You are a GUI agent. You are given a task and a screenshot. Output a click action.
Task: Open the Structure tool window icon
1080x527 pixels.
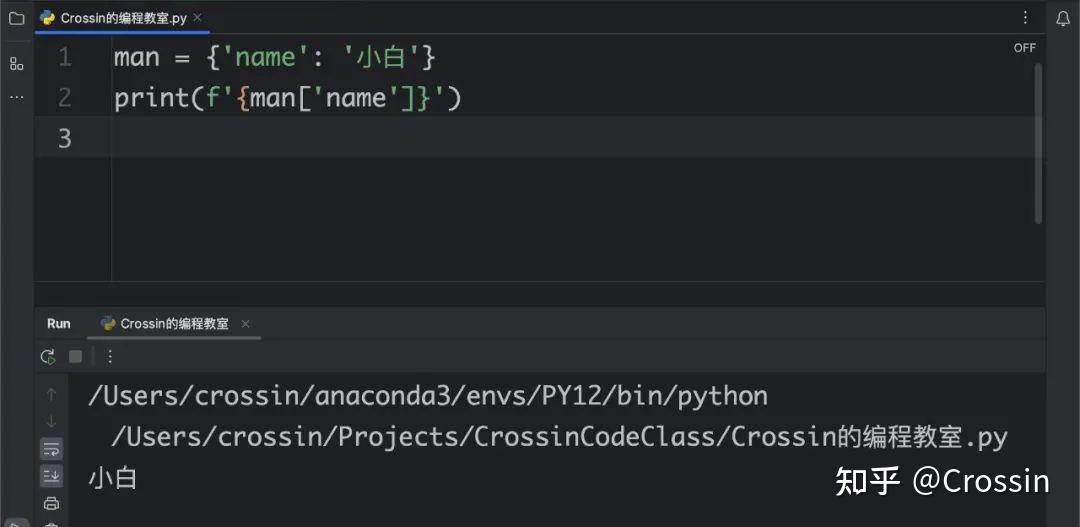17,64
